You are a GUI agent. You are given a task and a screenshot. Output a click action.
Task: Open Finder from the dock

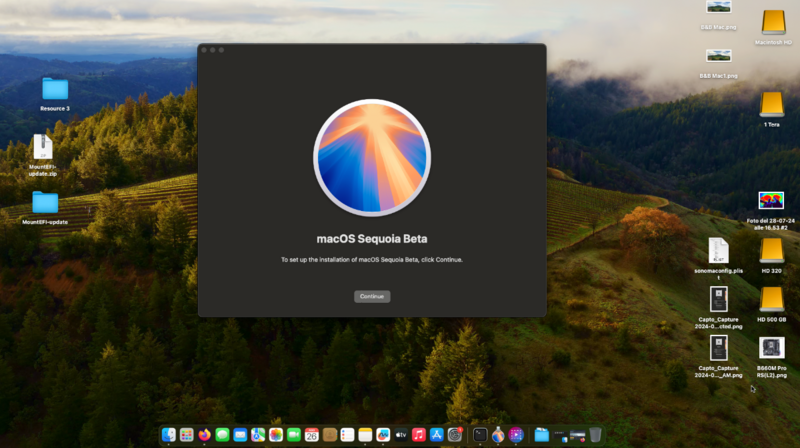coord(169,435)
